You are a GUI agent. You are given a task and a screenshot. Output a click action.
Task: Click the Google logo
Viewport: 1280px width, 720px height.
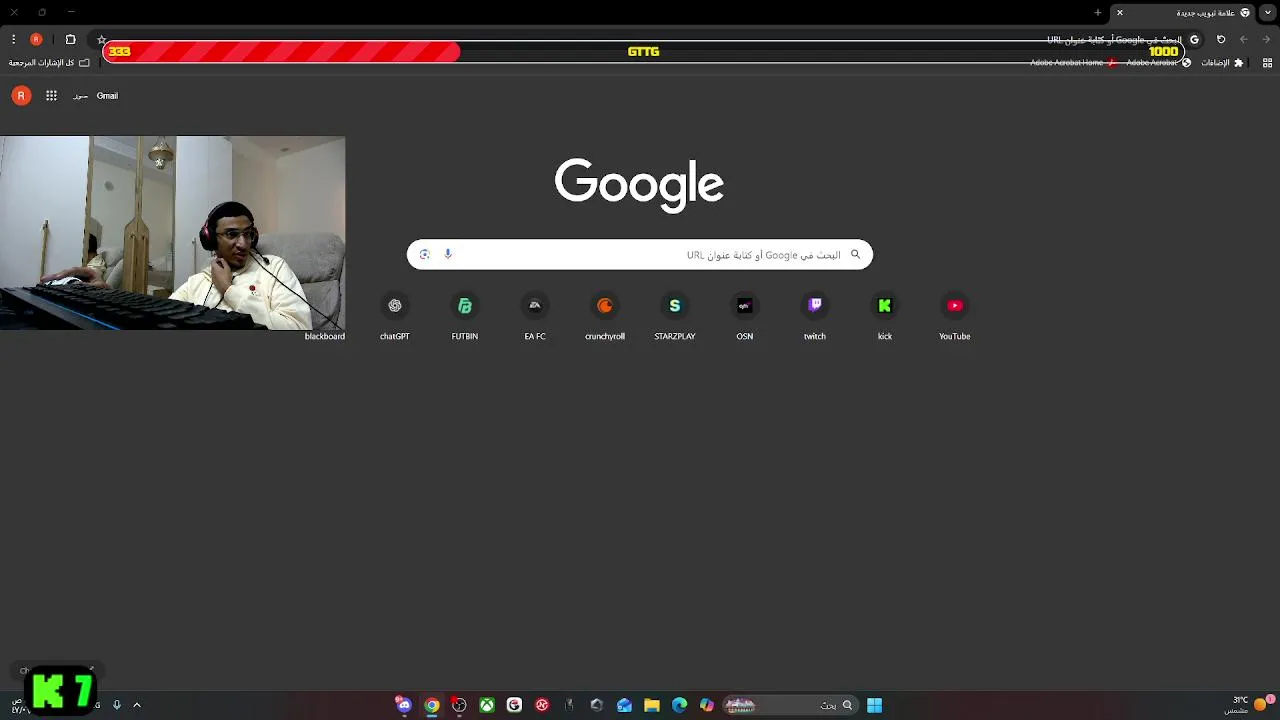[639, 184]
